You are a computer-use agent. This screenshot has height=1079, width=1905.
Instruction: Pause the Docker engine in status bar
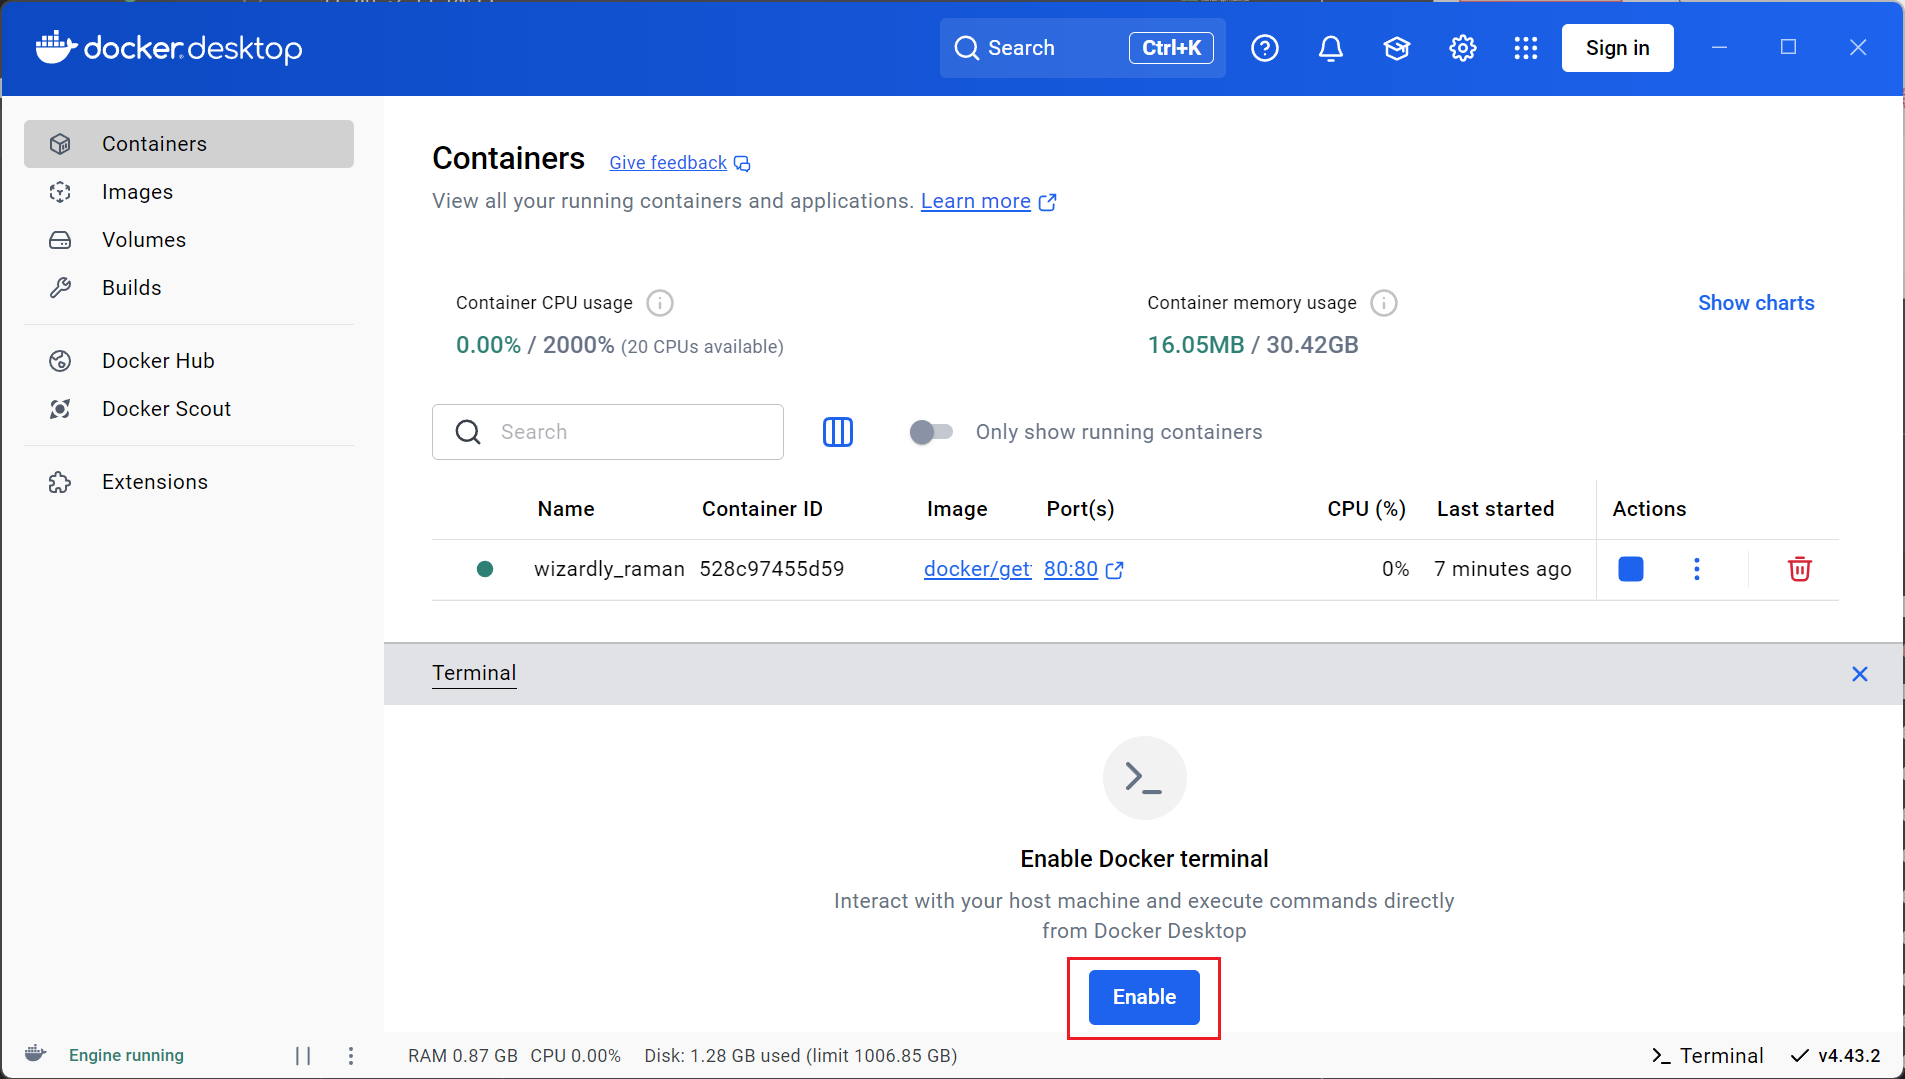tap(303, 1055)
